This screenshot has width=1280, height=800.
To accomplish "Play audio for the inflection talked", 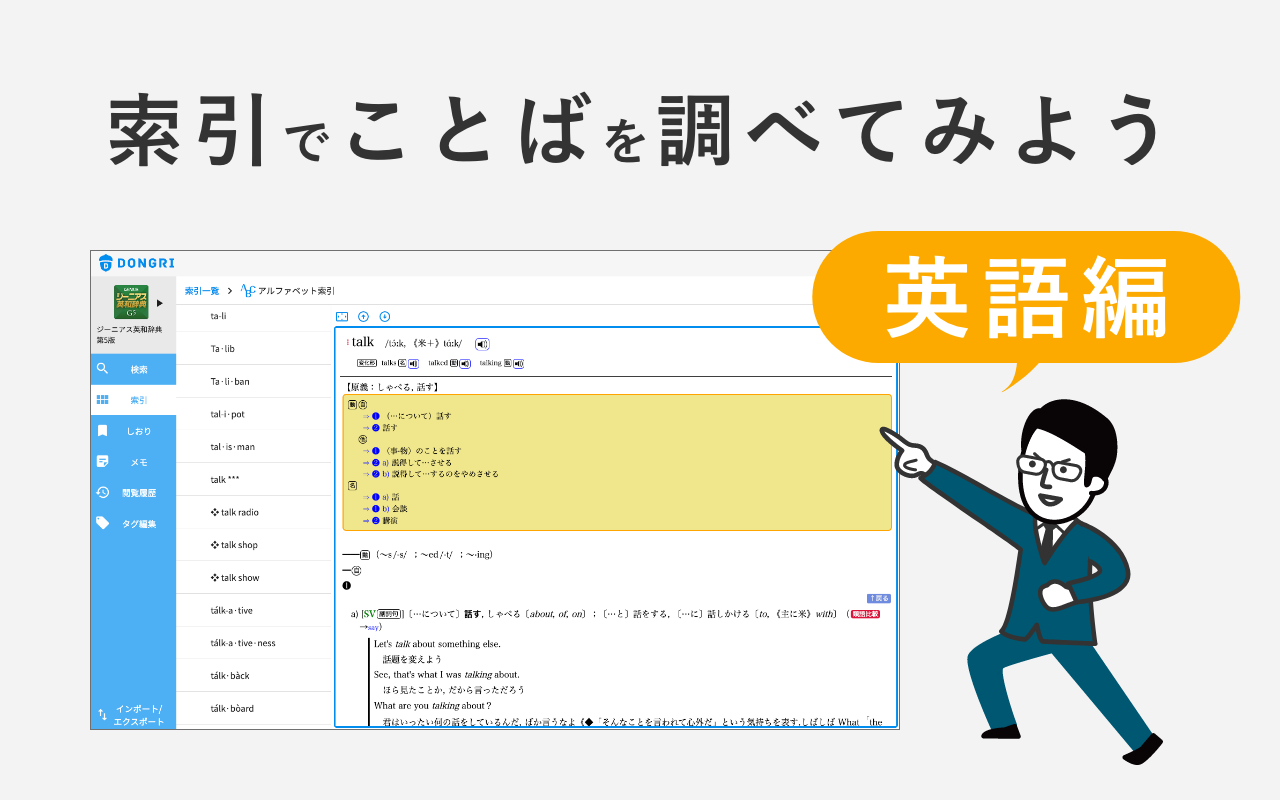I will 467,363.
